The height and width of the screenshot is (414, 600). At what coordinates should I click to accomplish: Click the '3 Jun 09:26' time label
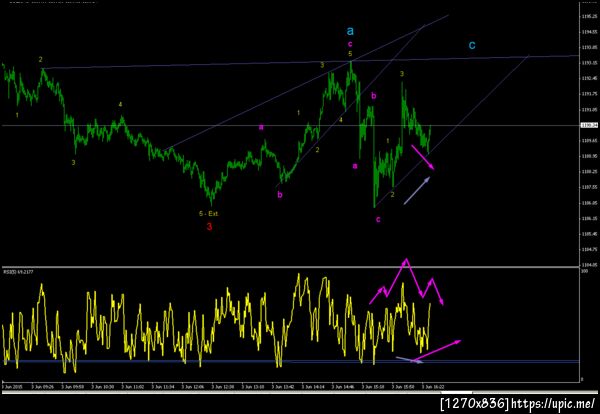[x=43, y=387]
